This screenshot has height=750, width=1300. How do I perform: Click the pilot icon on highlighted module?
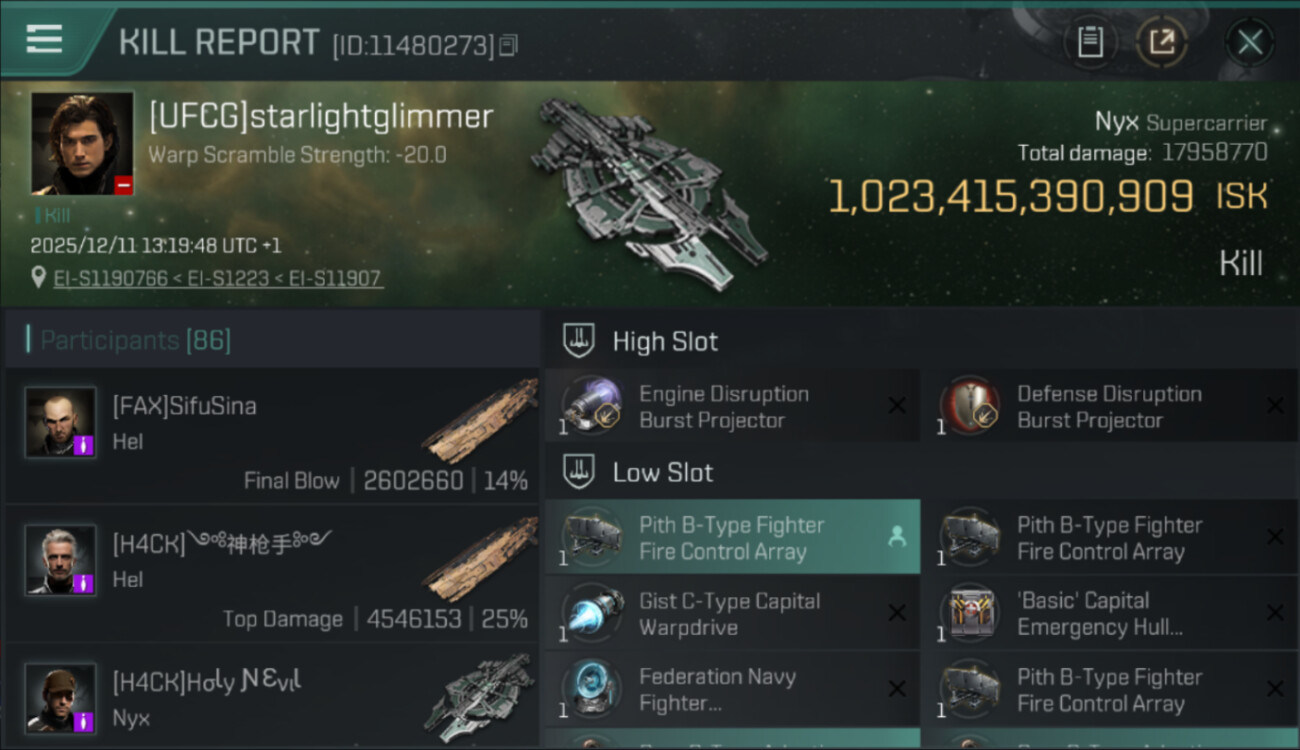point(897,537)
